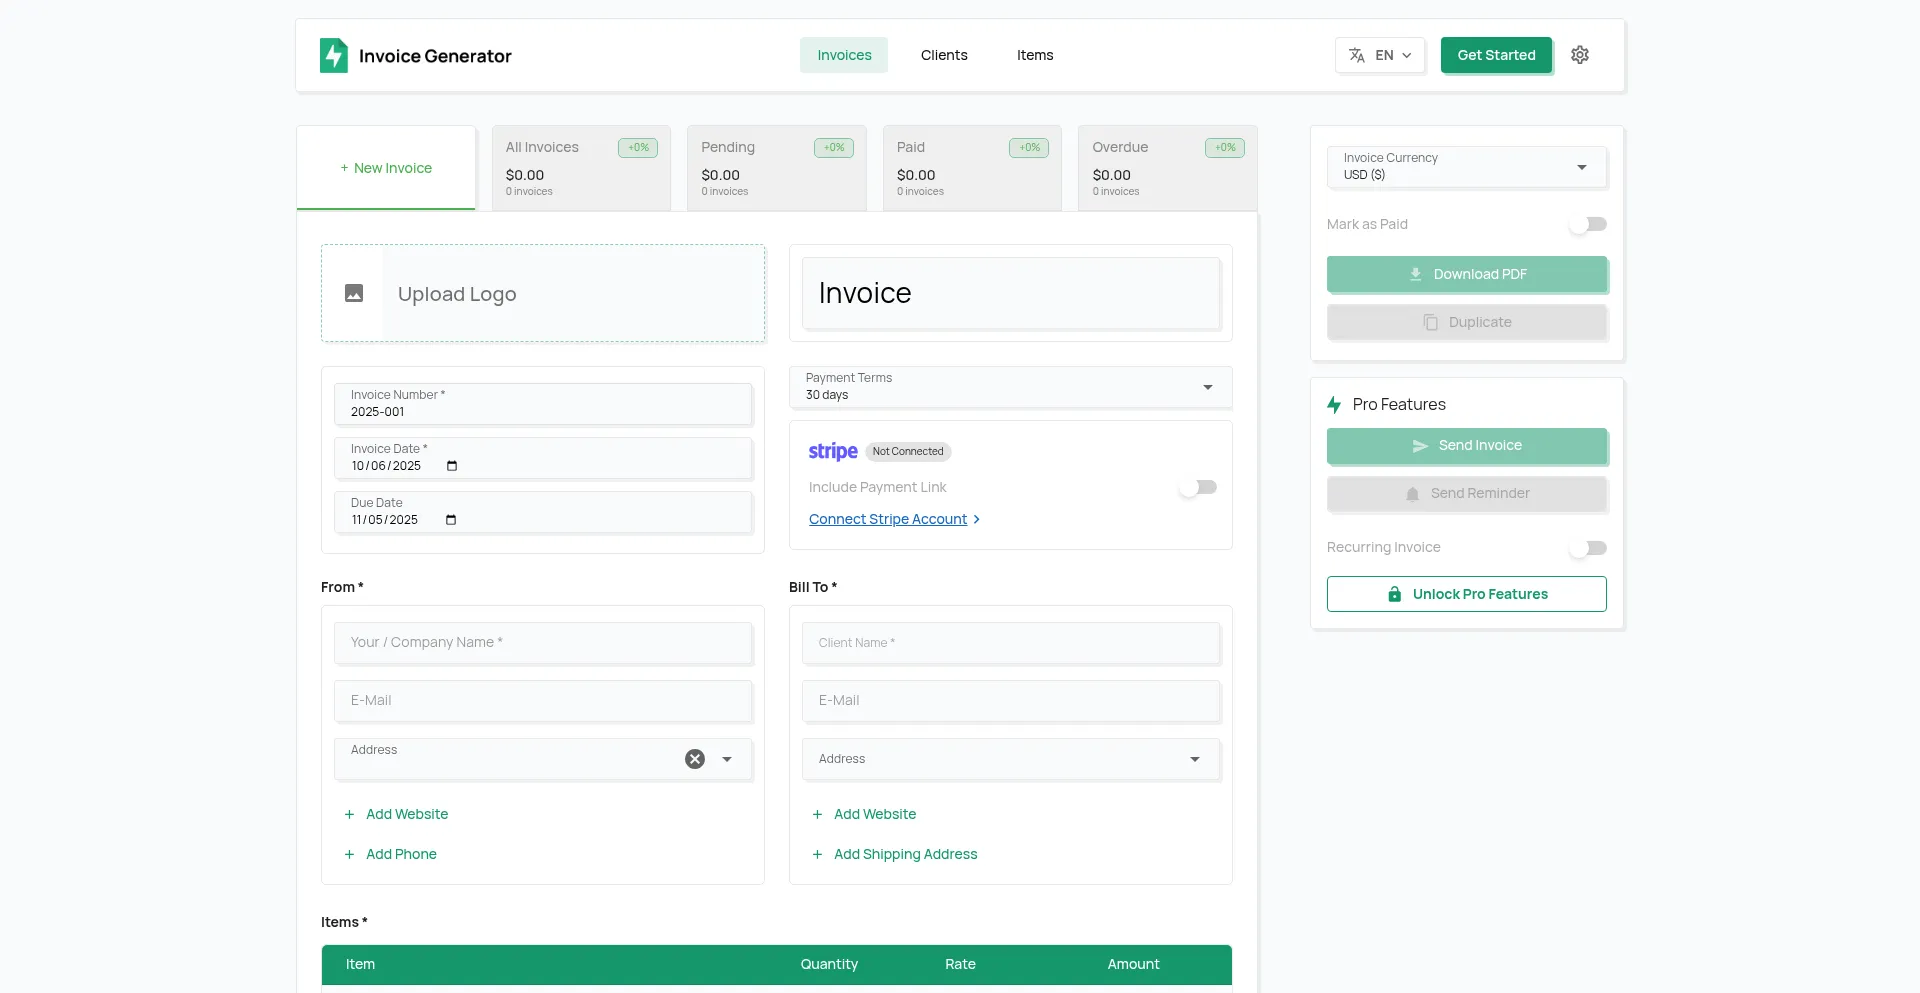Open the Due Date calendar picker

pos(451,520)
